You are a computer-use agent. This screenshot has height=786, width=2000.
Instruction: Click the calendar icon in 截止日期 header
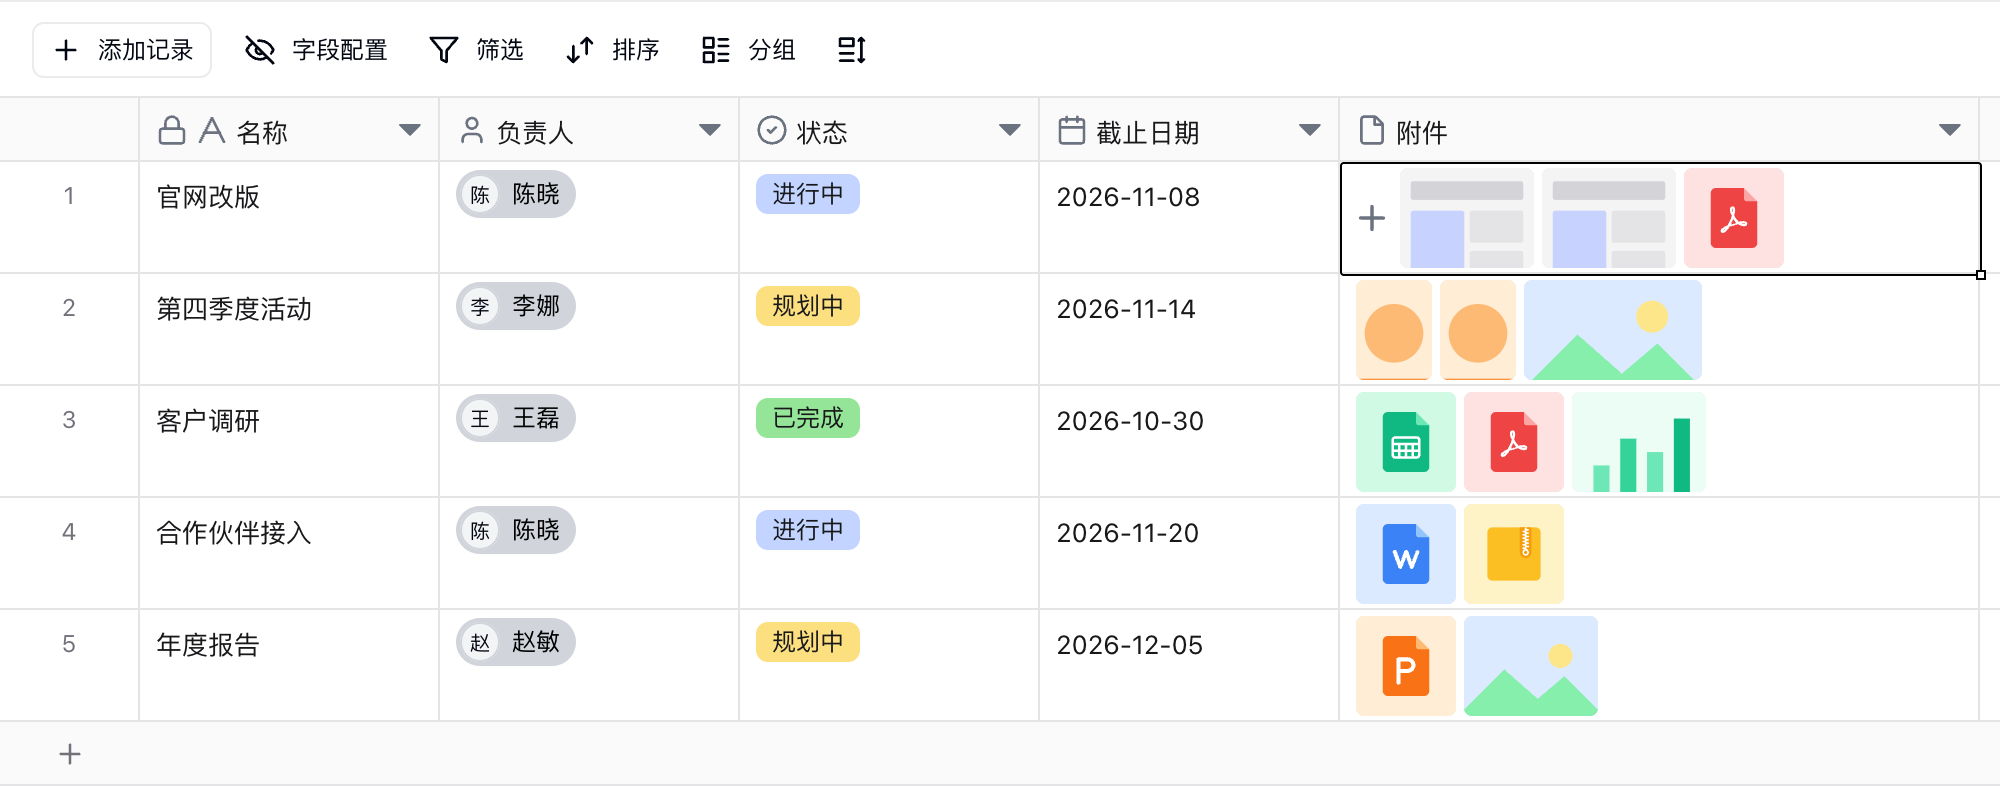pyautogui.click(x=1072, y=131)
